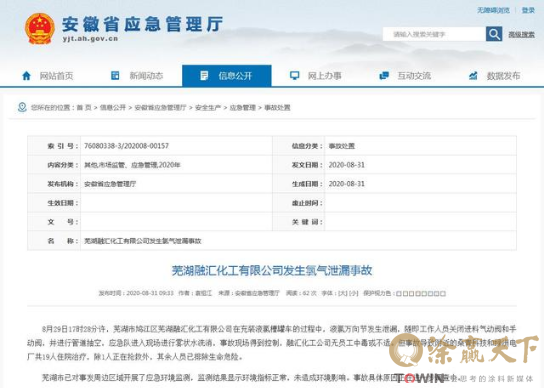Set font size to 大
Viewport: 544px width, 388px height.
tap(343, 293)
